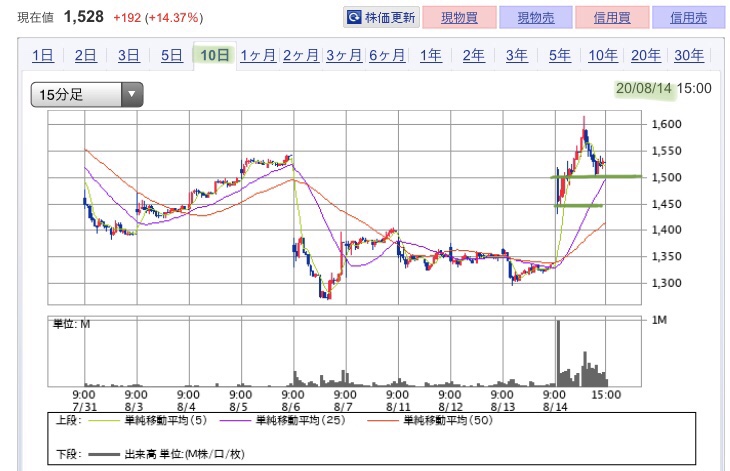Screen dimensions: 730x471
Task: Select the 5日 chart period
Action: (172, 55)
